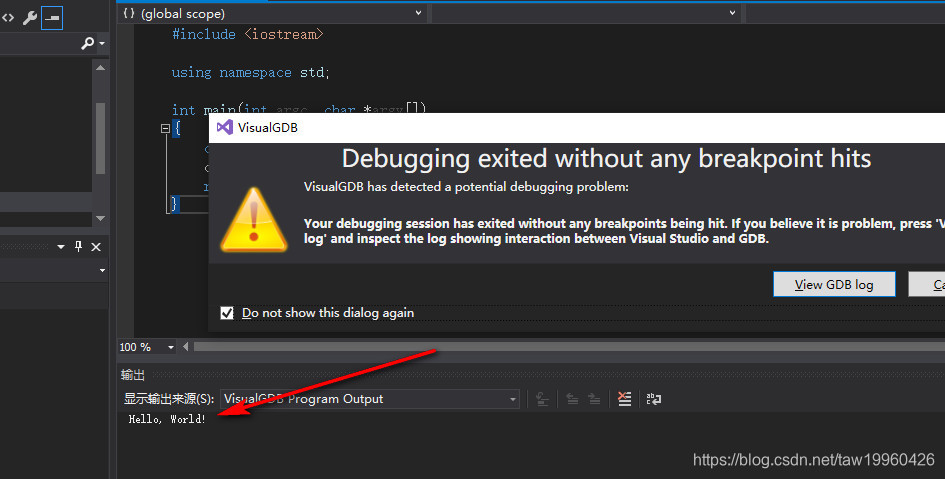Image resolution: width=945 pixels, height=479 pixels.
Task: Click the side panel scroll up arrow
Action: (x=101, y=68)
